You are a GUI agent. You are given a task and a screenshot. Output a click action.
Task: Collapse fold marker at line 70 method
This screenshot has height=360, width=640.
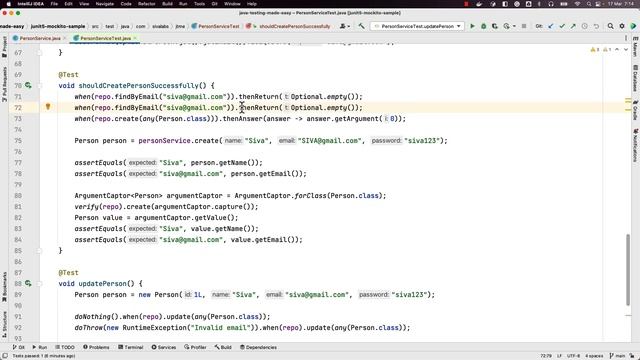[x=40, y=86]
